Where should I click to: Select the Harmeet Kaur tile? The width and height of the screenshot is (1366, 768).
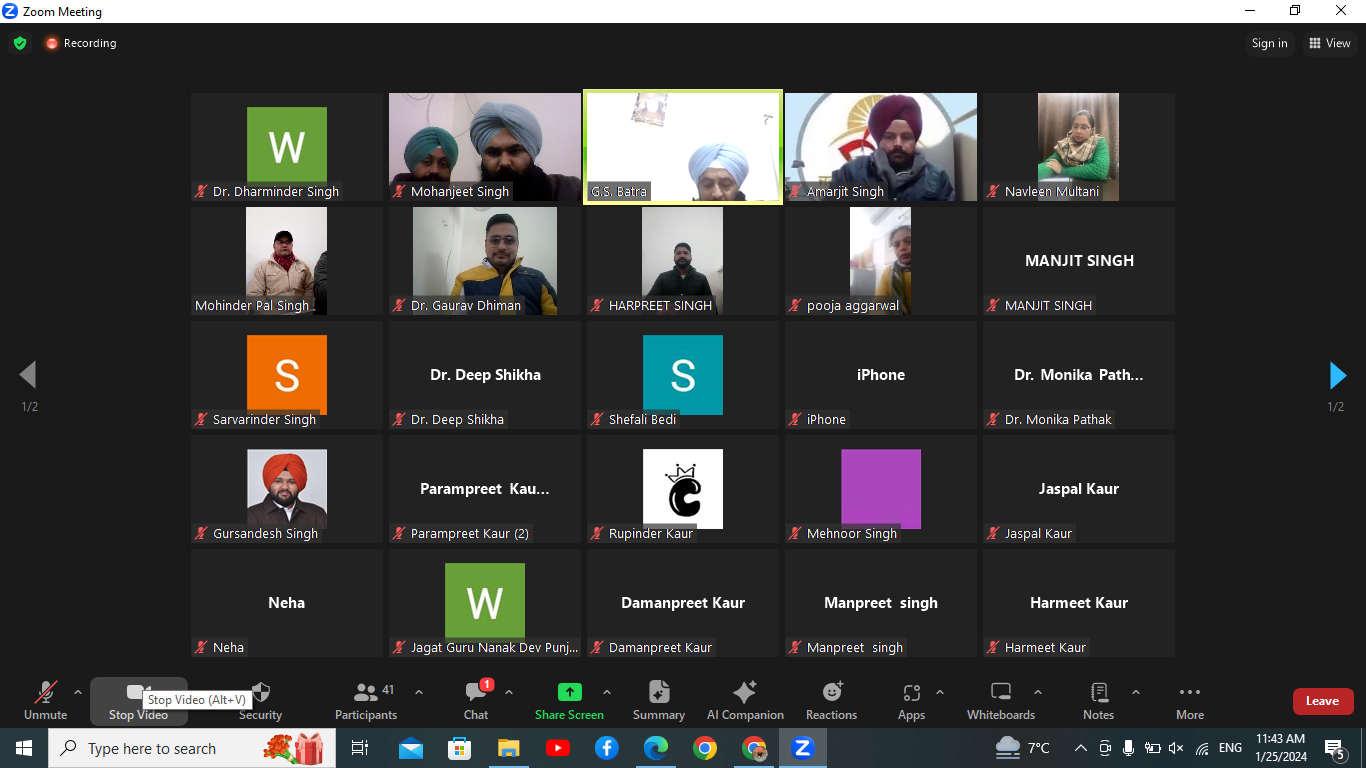1079,603
